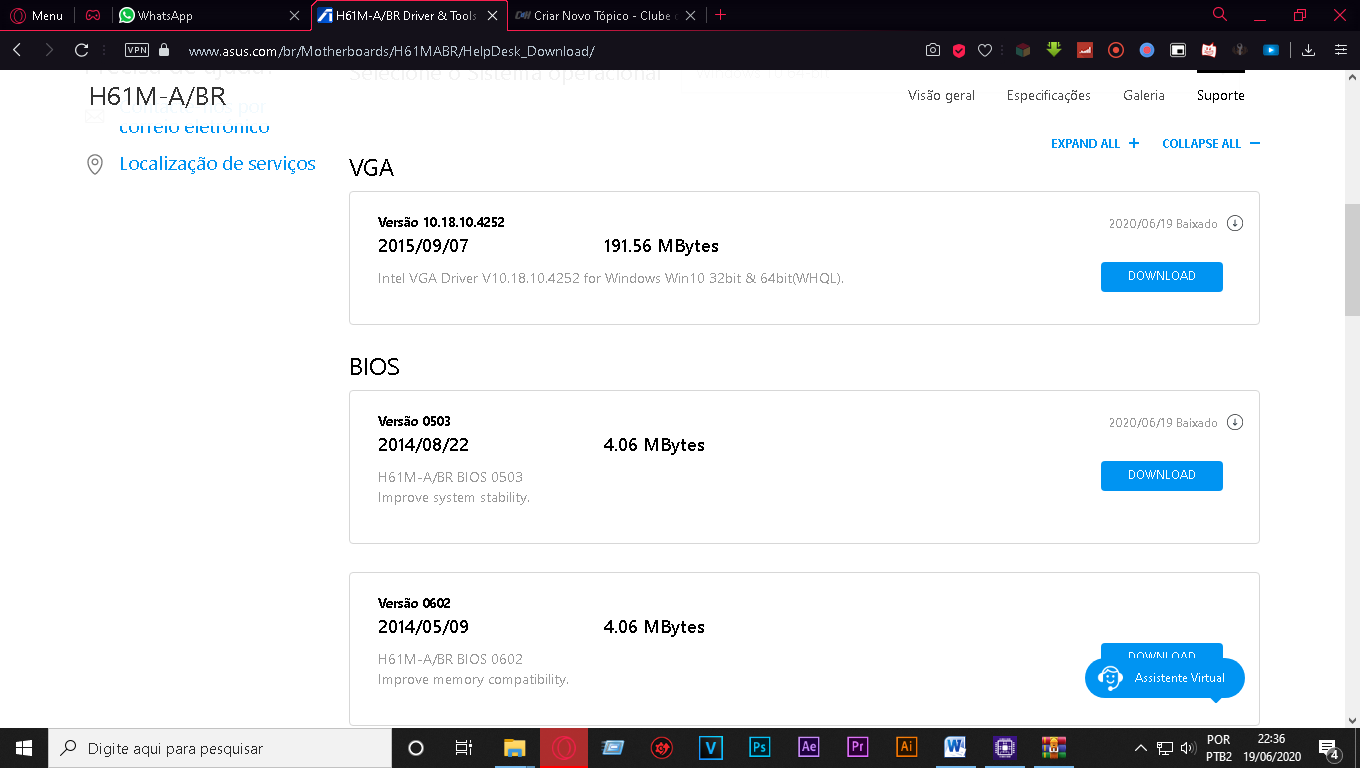Click the red circle record extension

[1116, 50]
